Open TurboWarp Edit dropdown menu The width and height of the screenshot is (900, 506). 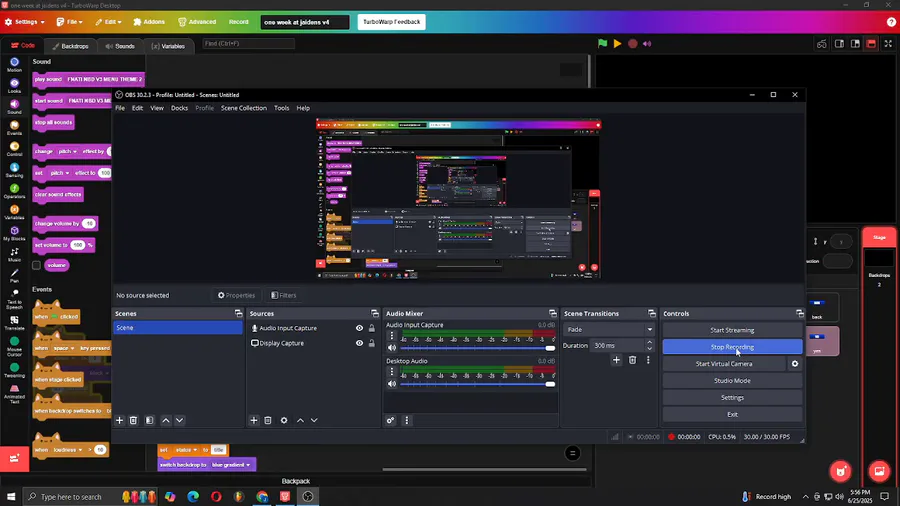(x=108, y=22)
